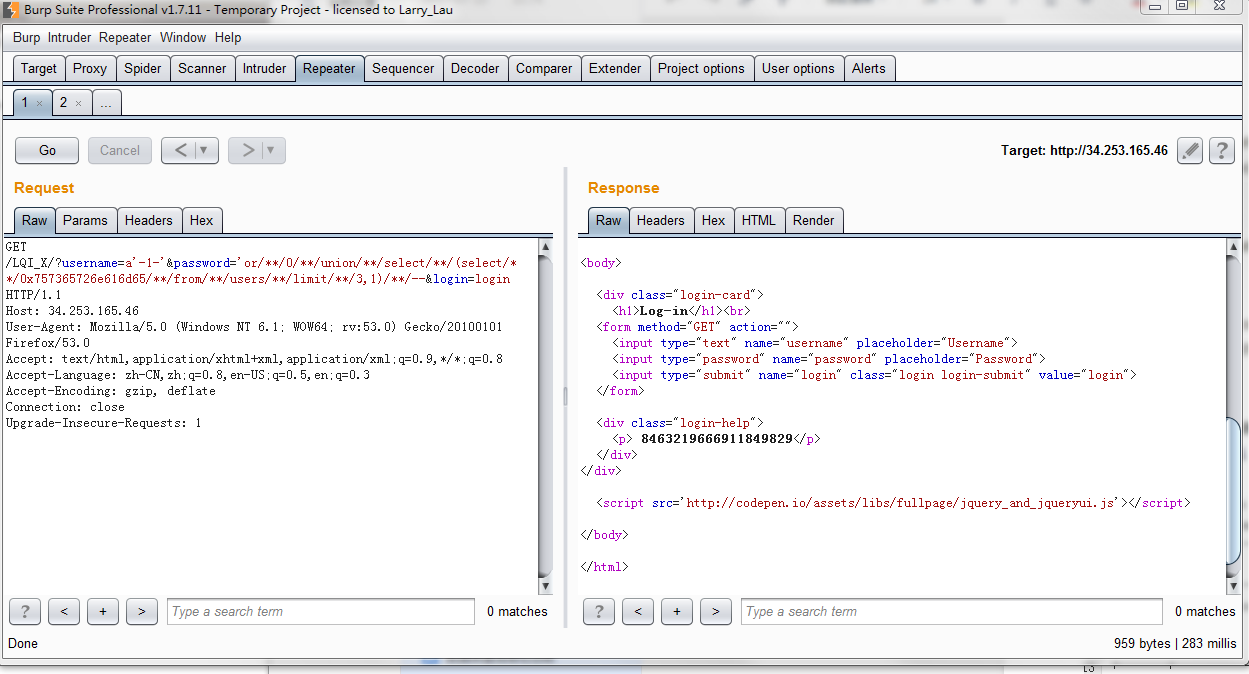Open the Intruder menu
Image resolution: width=1249 pixels, height=674 pixels.
(x=69, y=37)
